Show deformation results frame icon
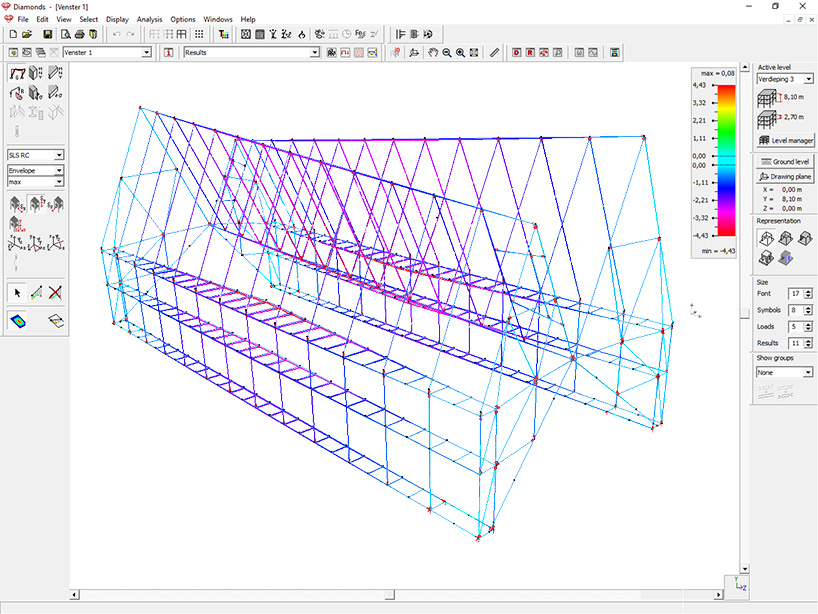 click(x=17, y=73)
